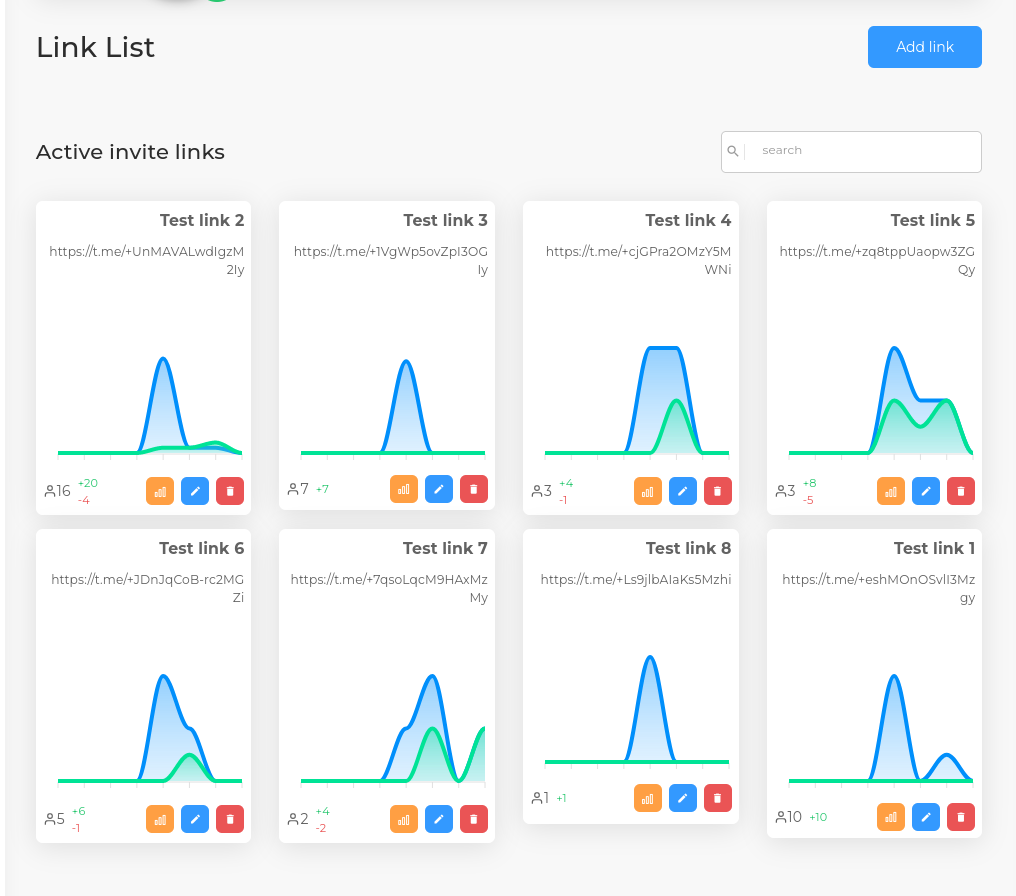Click the +zq8tppUaopw3ZGQy invite URL

[x=877, y=260]
